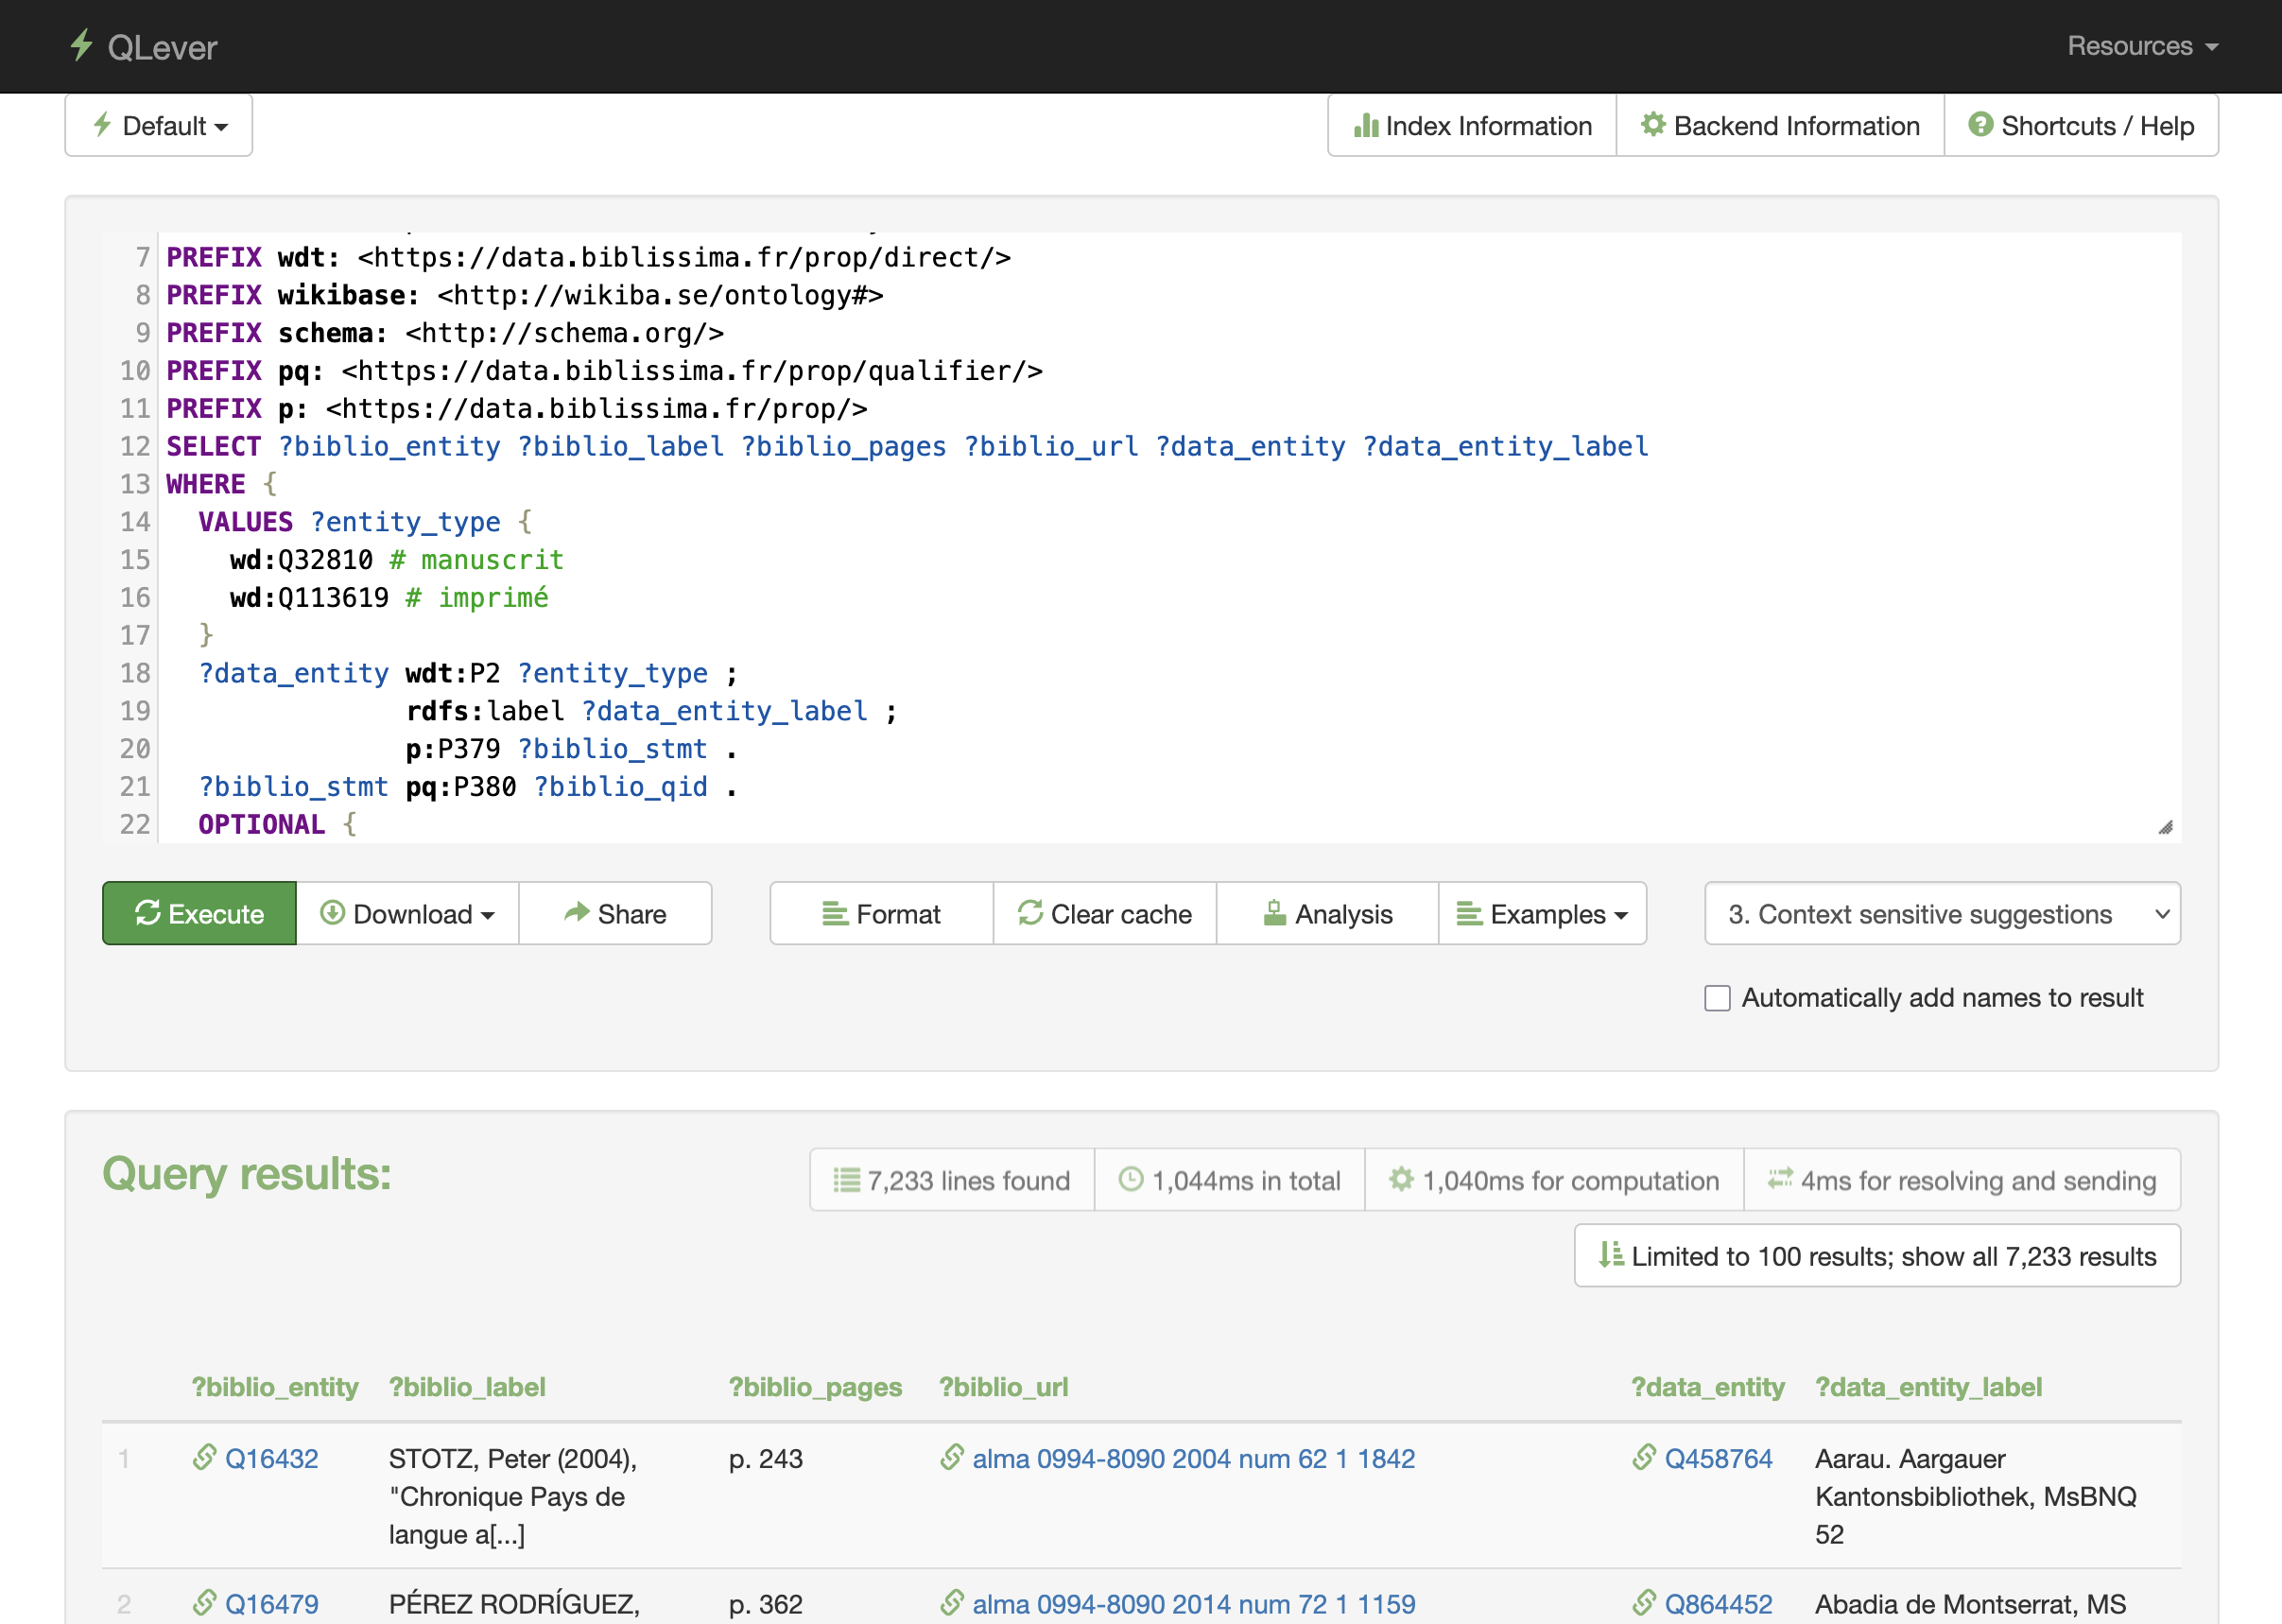The width and height of the screenshot is (2282, 1624).
Task: Click the link icon beside Q16479
Action: pyautogui.click(x=204, y=1602)
